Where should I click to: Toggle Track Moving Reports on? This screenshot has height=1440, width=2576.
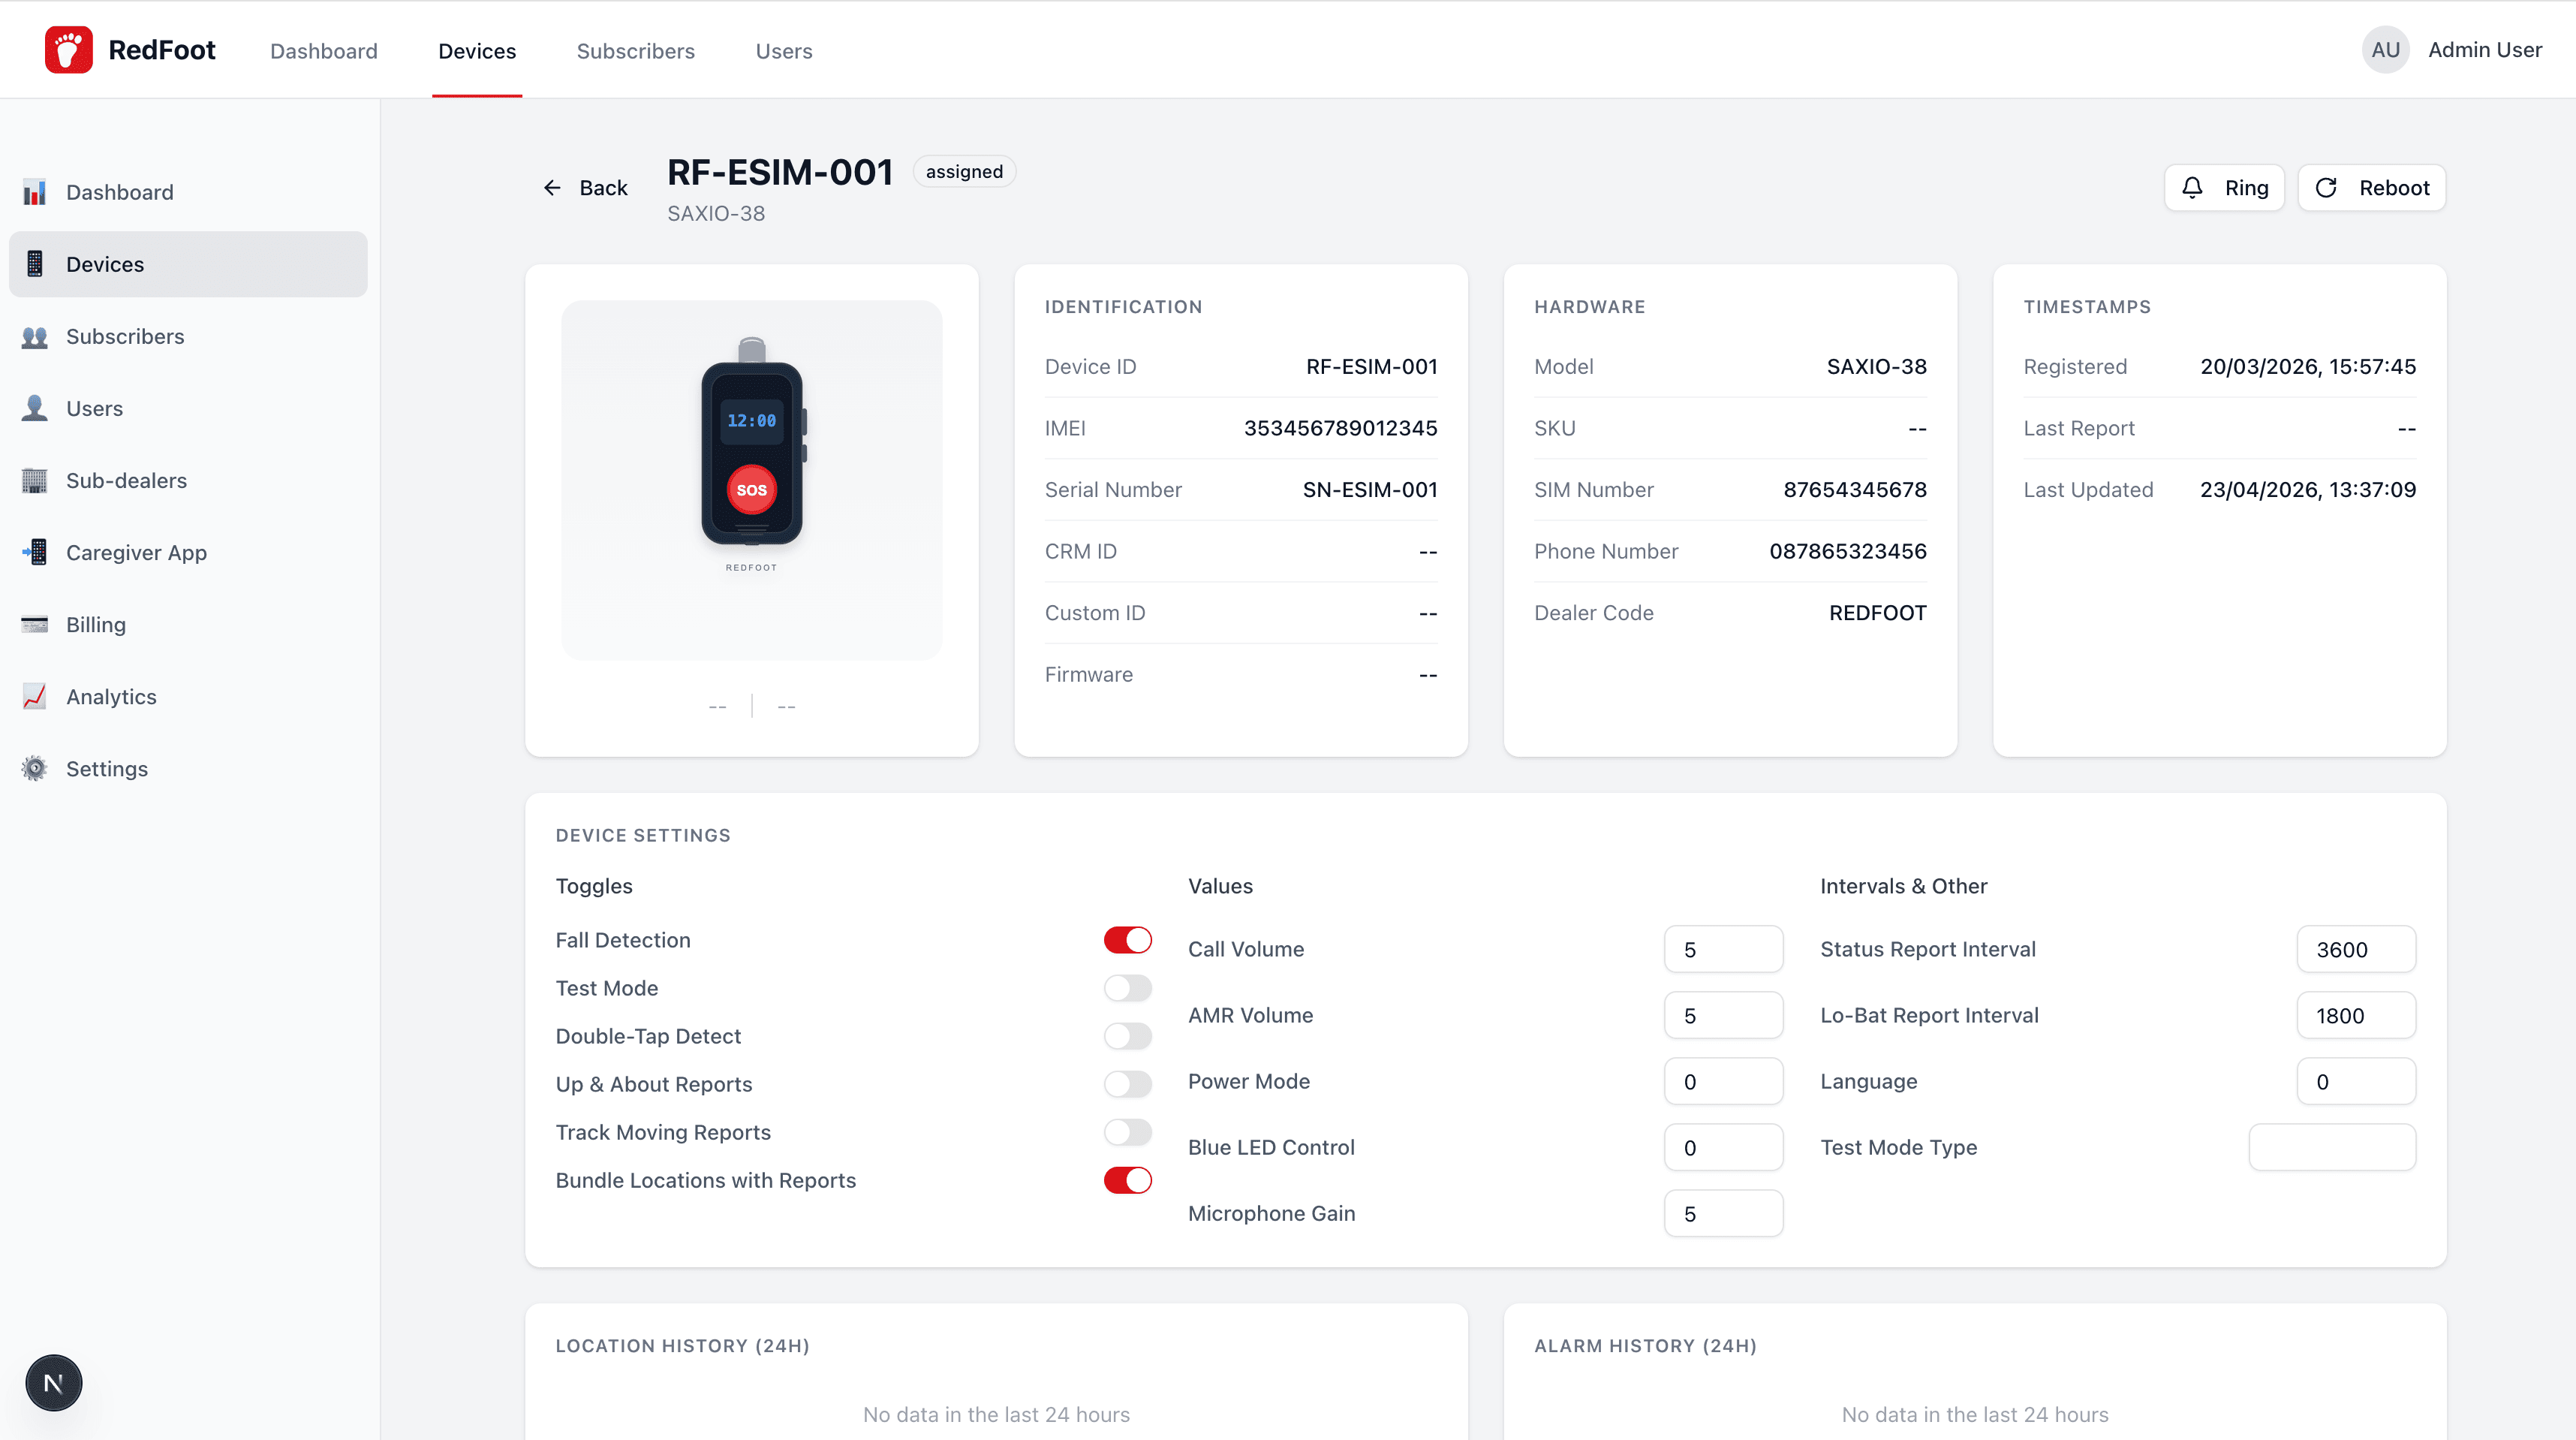[1127, 1132]
